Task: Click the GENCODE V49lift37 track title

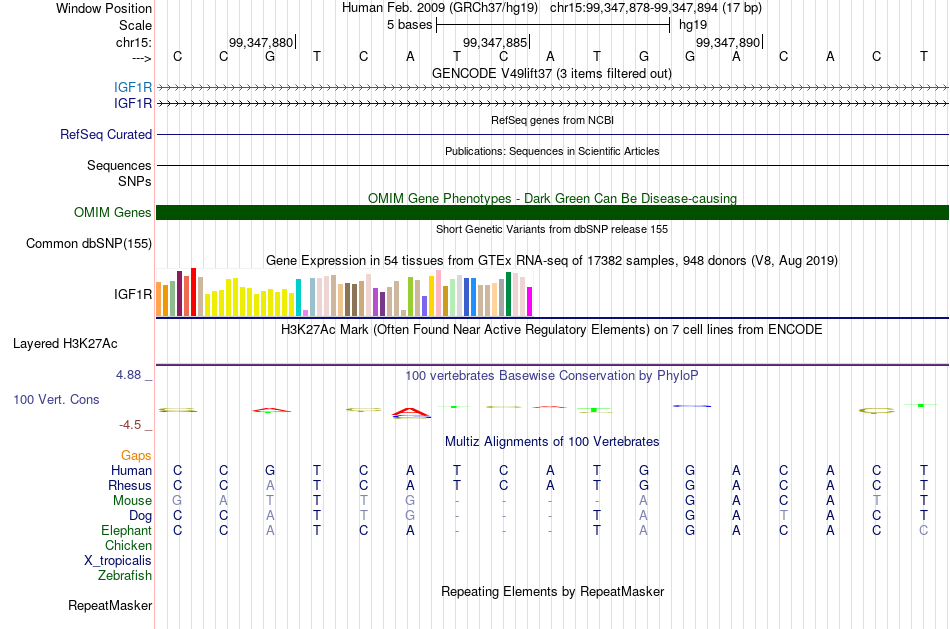Action: tap(552, 74)
